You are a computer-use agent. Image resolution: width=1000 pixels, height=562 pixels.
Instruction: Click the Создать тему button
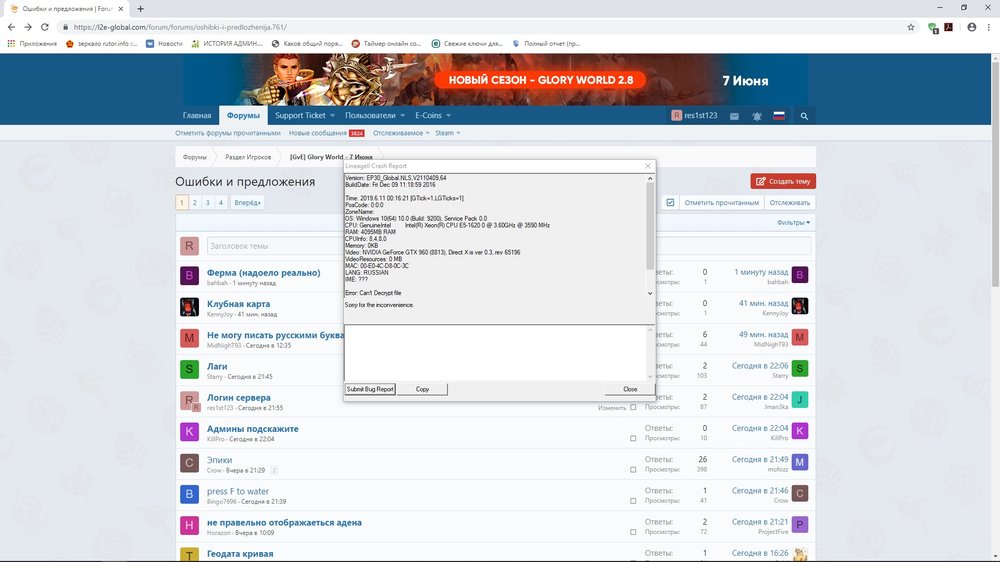[783, 181]
